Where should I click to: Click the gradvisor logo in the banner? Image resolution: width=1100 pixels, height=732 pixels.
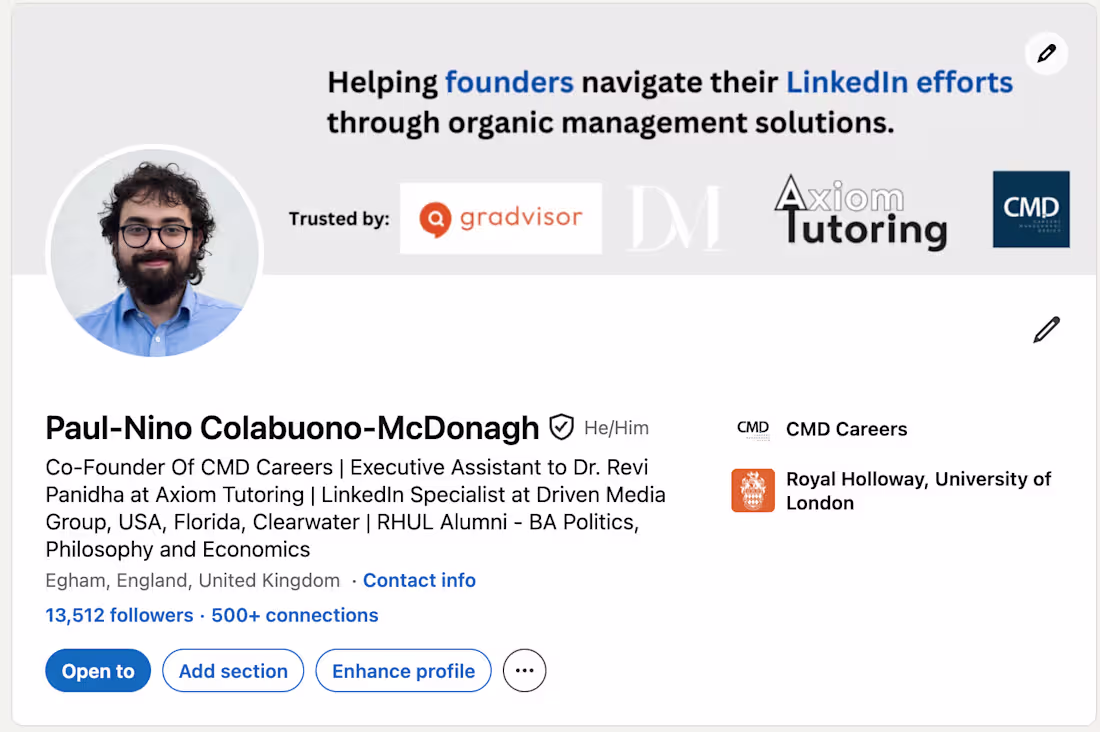501,218
